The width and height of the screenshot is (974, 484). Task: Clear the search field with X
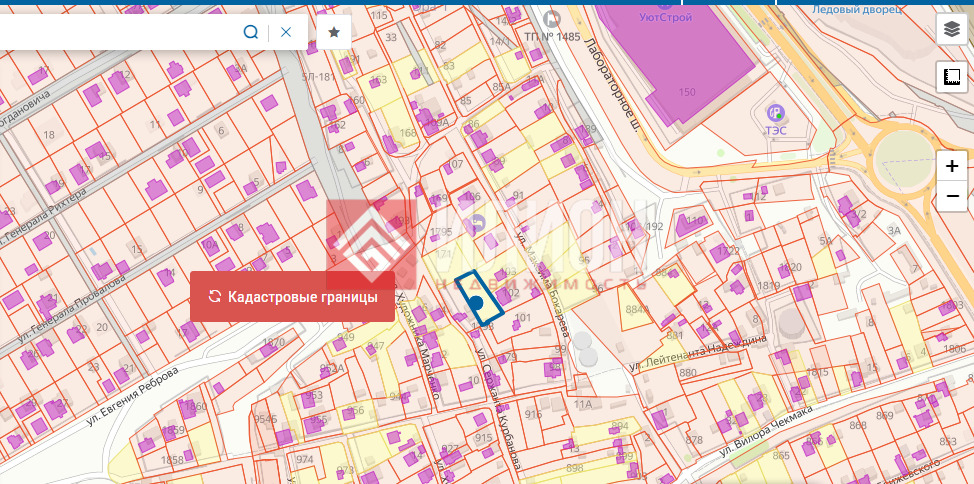[286, 32]
